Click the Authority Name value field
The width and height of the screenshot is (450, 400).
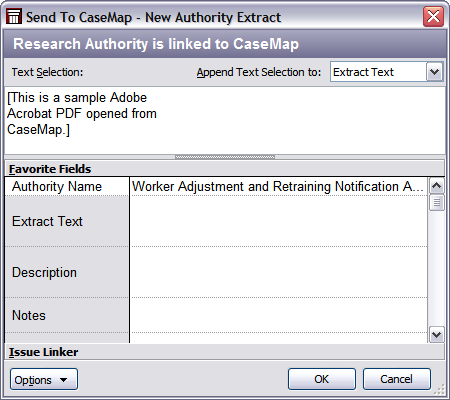pyautogui.click(x=278, y=186)
